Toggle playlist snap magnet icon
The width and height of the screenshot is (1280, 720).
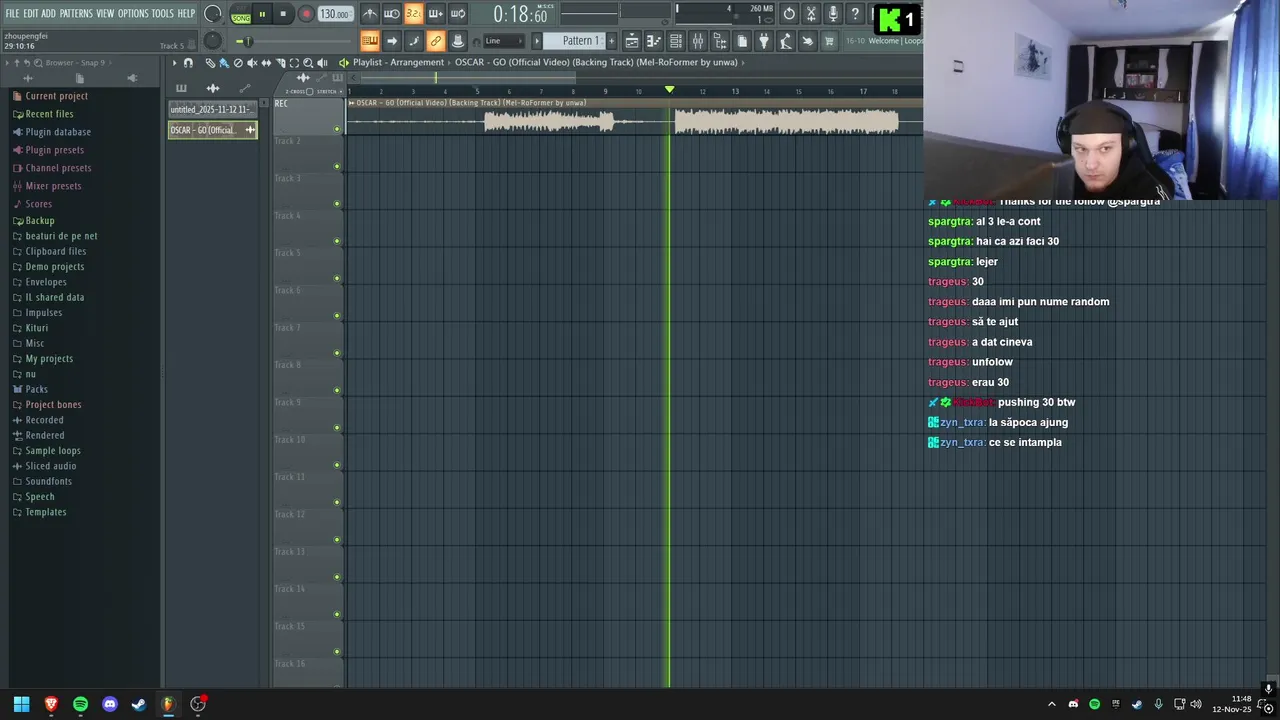point(188,62)
